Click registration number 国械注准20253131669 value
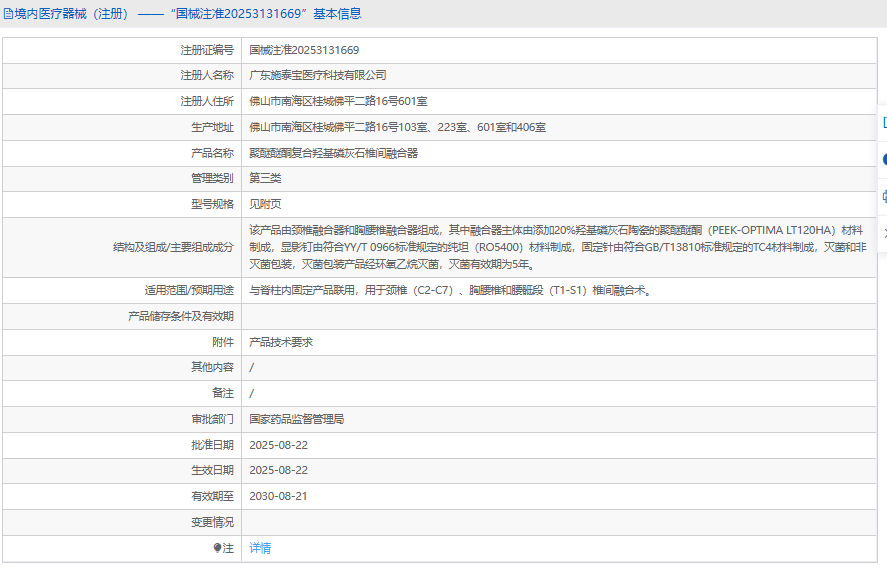 pyautogui.click(x=304, y=50)
